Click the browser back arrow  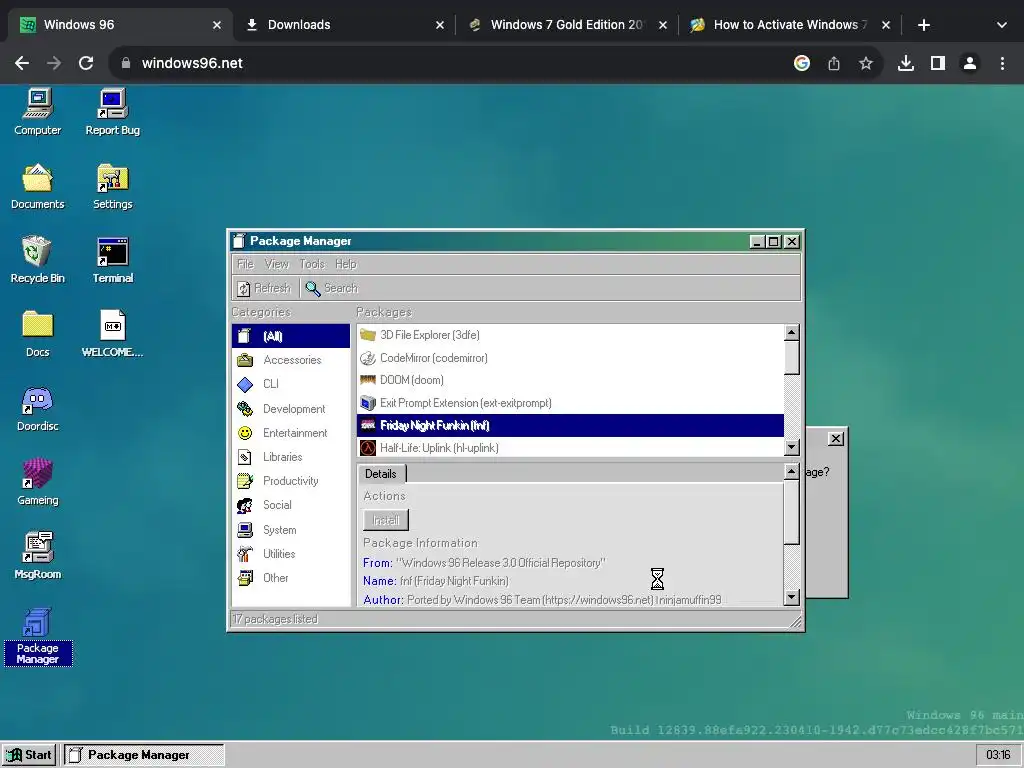(22, 63)
